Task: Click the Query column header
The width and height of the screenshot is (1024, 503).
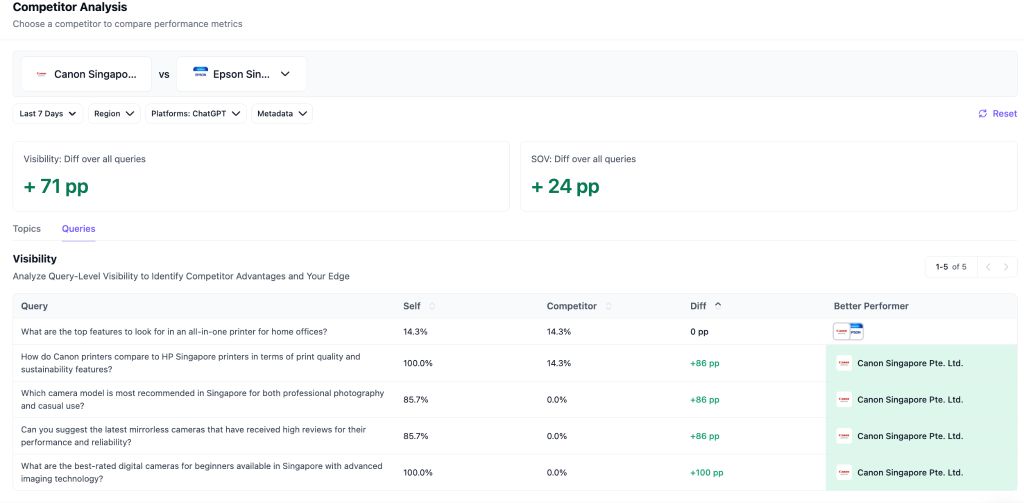Action: click(x=34, y=306)
